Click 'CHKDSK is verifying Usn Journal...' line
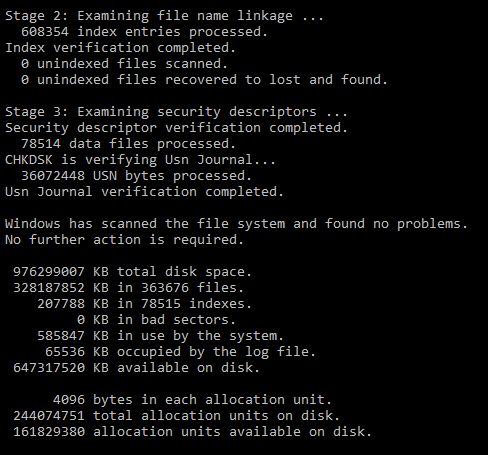 coord(140,160)
